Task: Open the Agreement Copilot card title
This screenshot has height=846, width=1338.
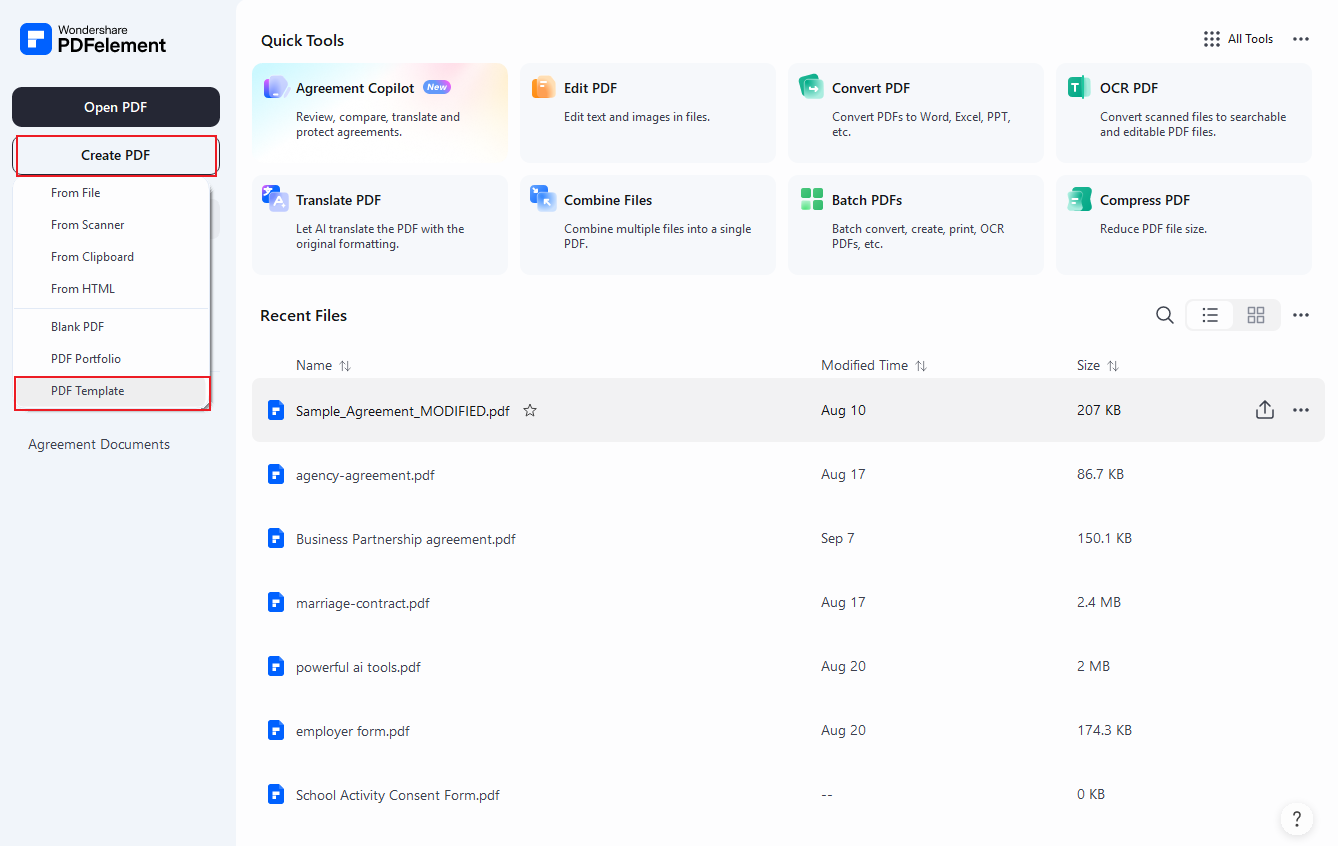Action: 355,88
